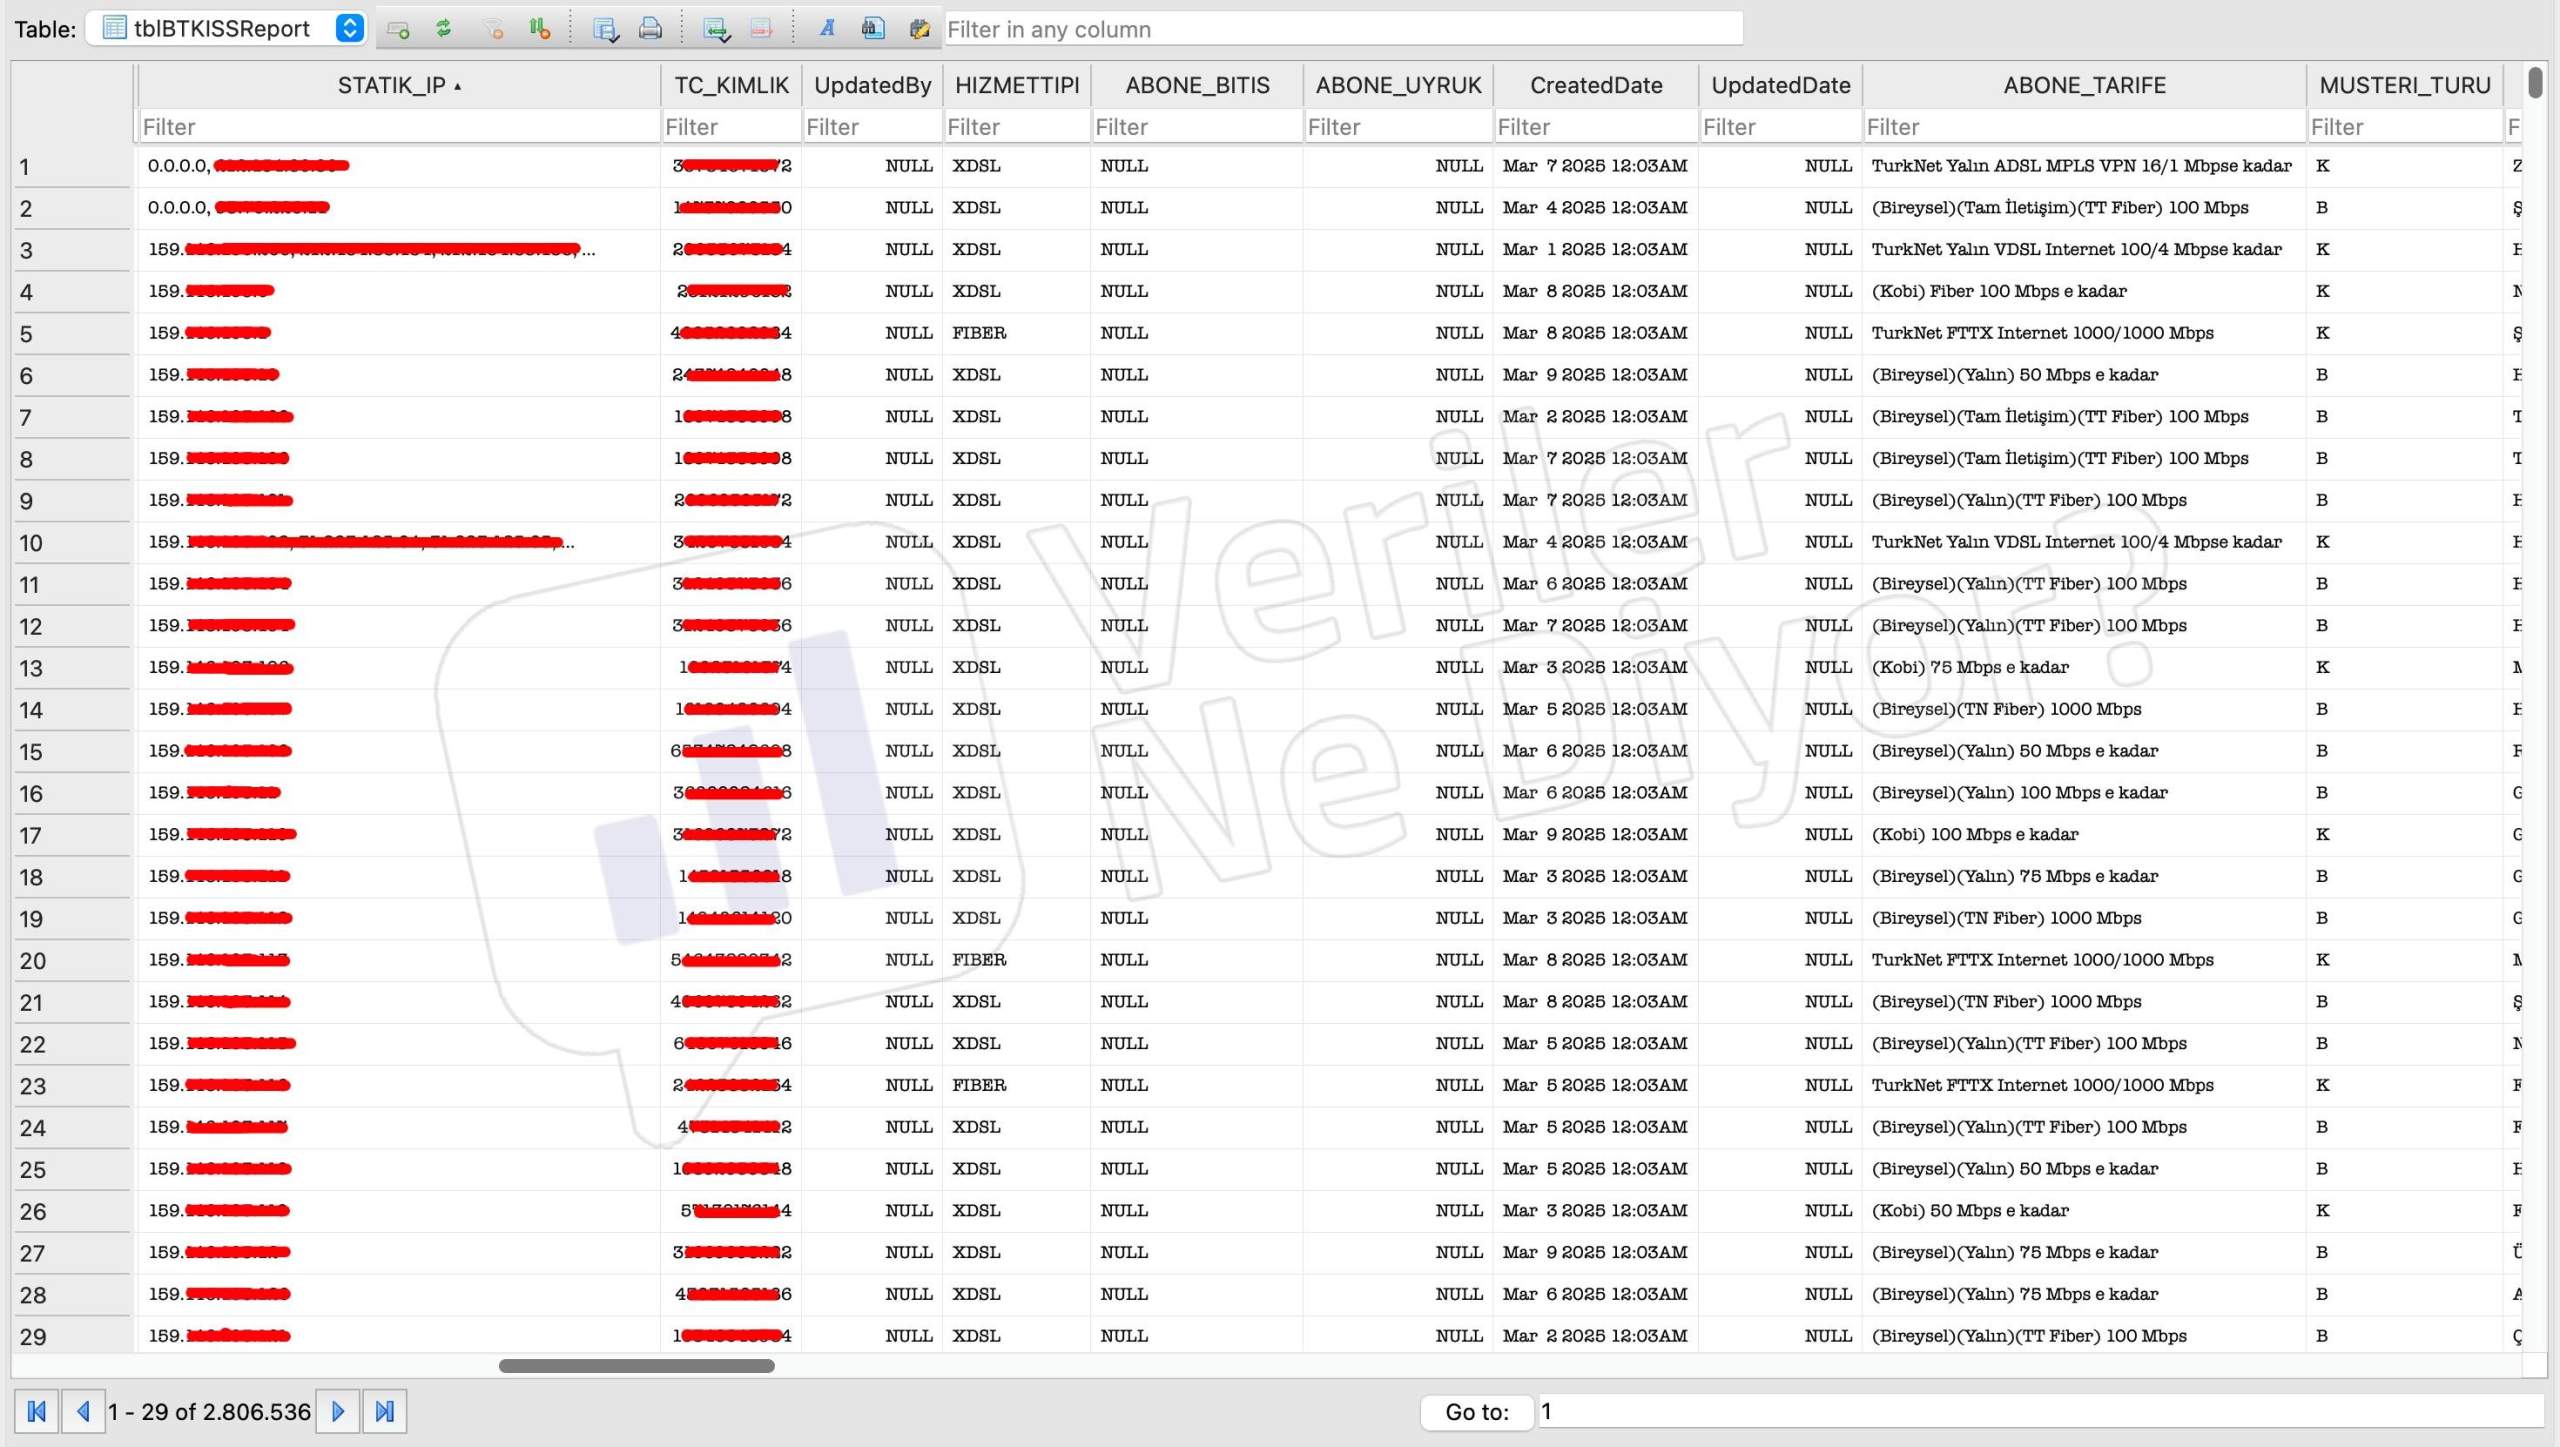Click the clear sorting icon
2560x1447 pixels.
tap(539, 29)
